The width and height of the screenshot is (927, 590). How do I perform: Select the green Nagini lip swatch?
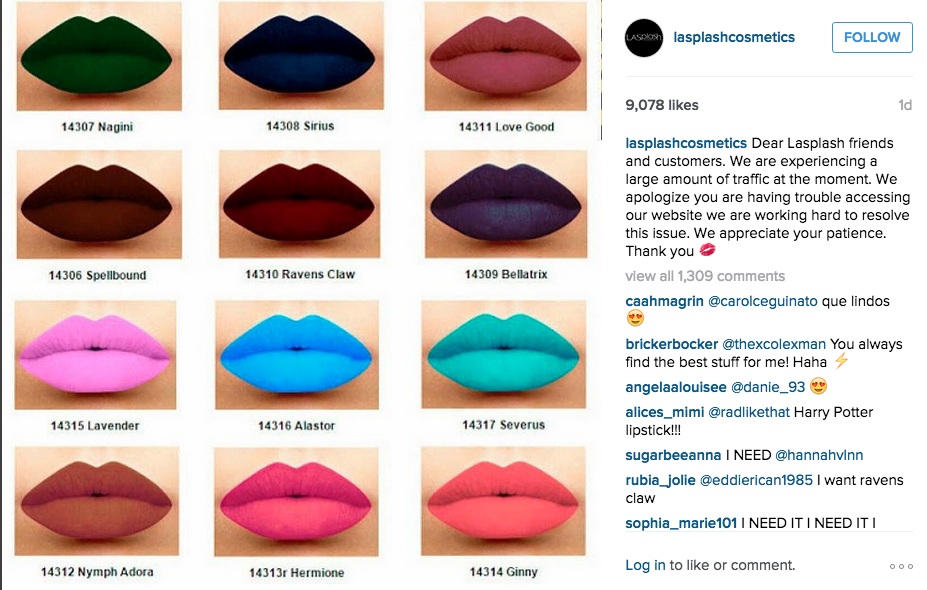coord(99,57)
